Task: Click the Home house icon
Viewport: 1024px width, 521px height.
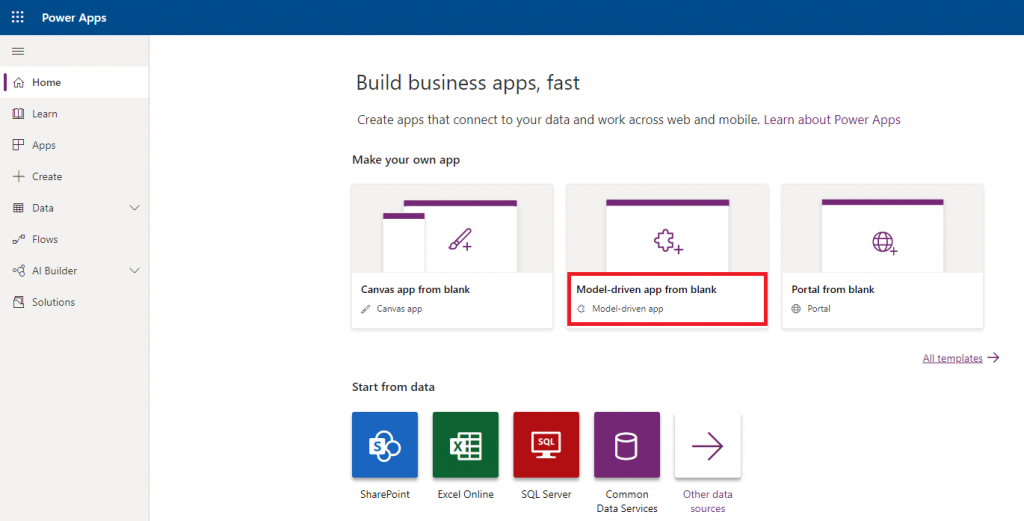Action: pos(18,82)
